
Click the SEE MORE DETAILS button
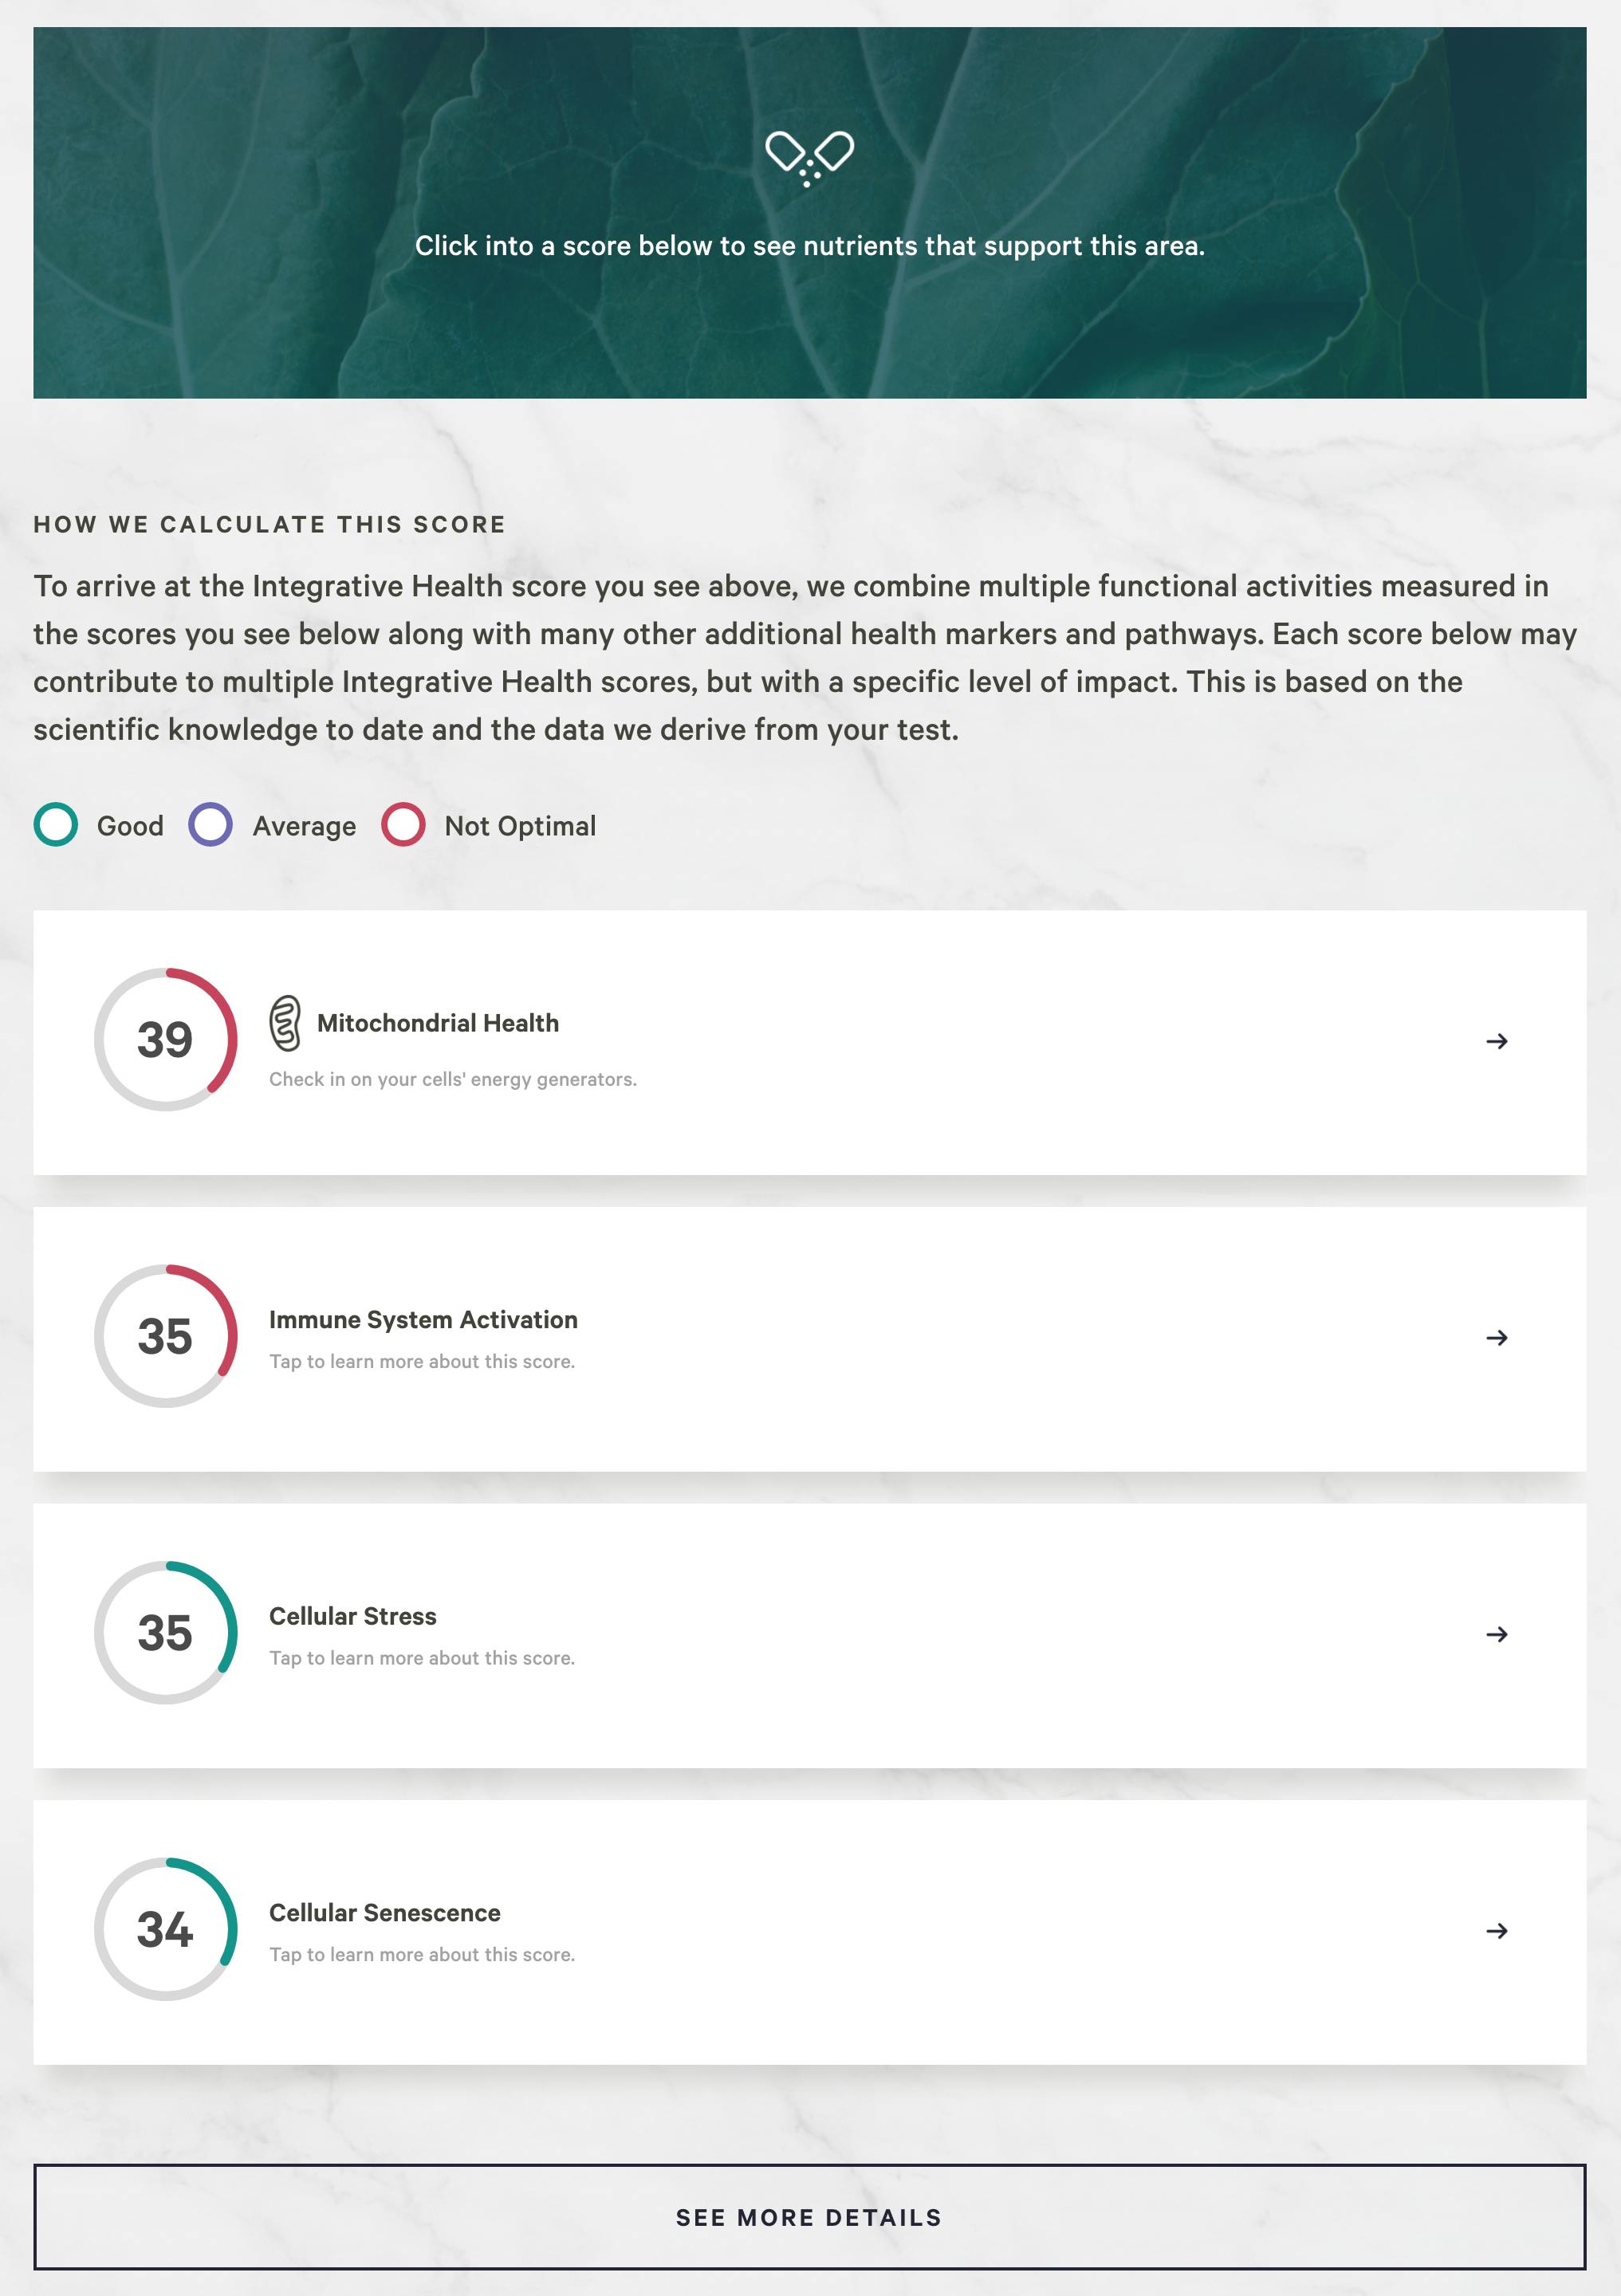[x=810, y=2217]
